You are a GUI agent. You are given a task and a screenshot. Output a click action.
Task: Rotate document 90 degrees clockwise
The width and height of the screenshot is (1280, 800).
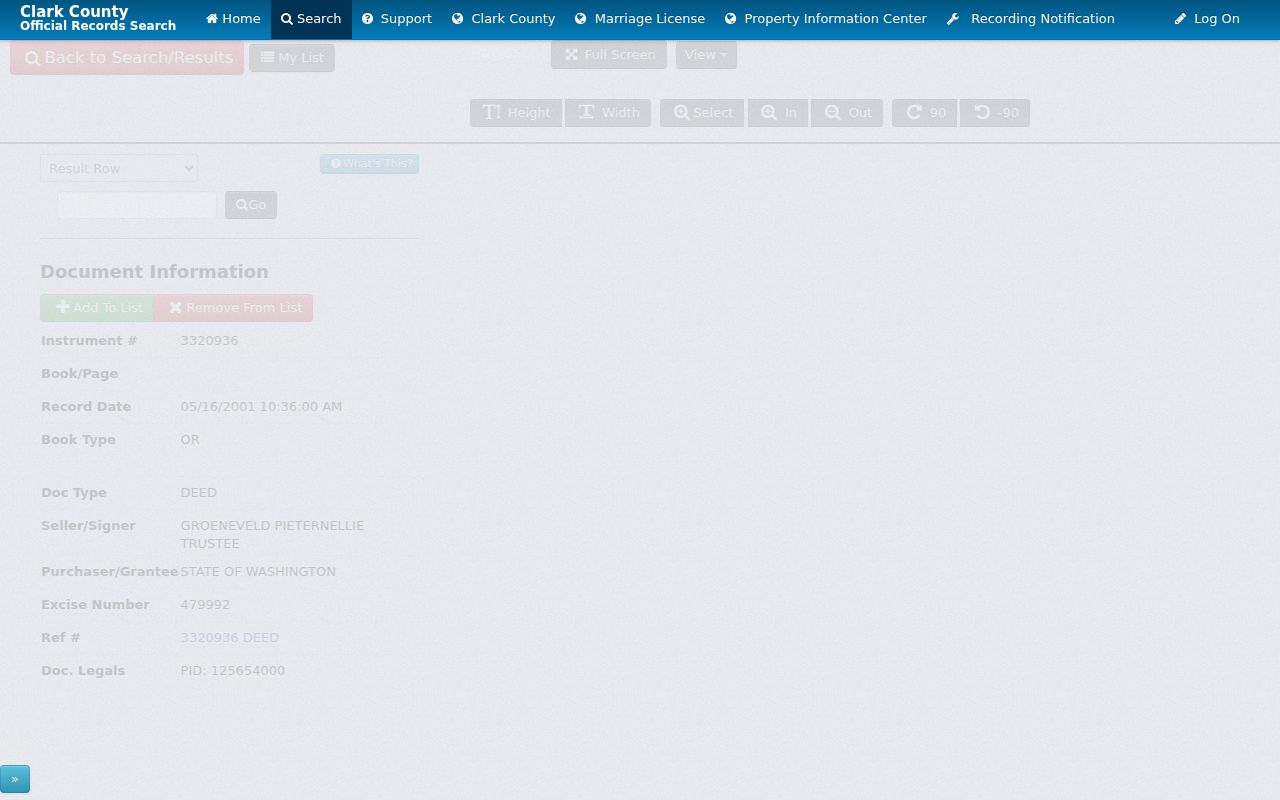click(925, 113)
